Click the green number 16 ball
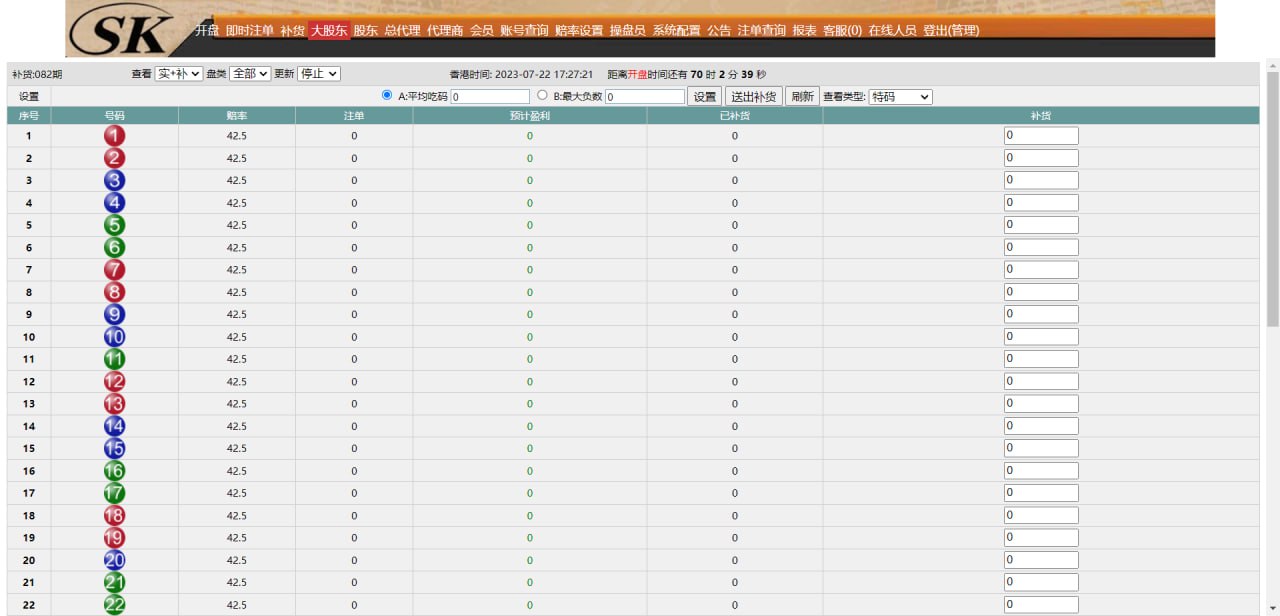 (115, 471)
